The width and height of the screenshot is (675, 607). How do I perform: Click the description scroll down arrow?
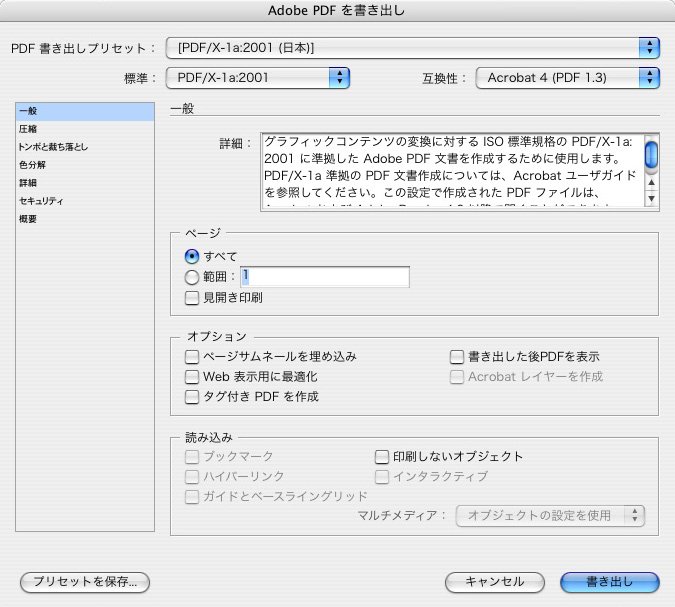point(651,198)
